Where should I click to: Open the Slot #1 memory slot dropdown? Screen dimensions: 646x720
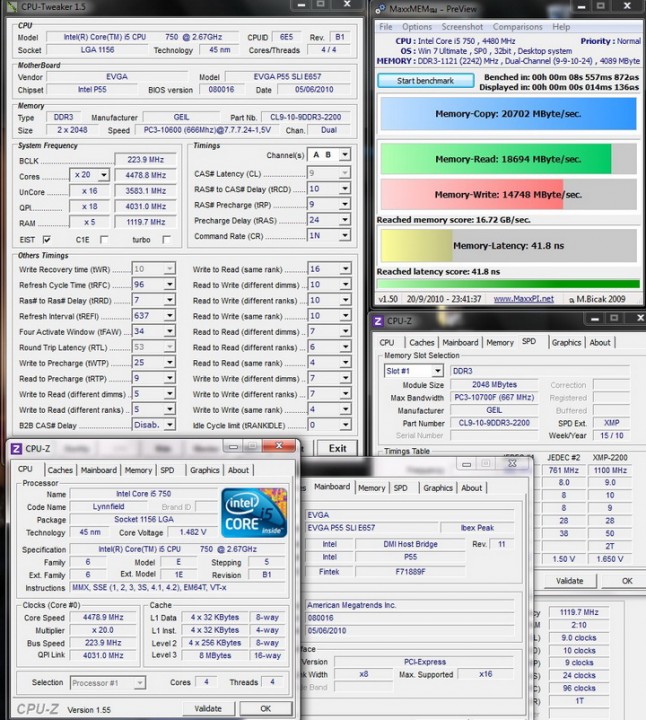click(438, 371)
